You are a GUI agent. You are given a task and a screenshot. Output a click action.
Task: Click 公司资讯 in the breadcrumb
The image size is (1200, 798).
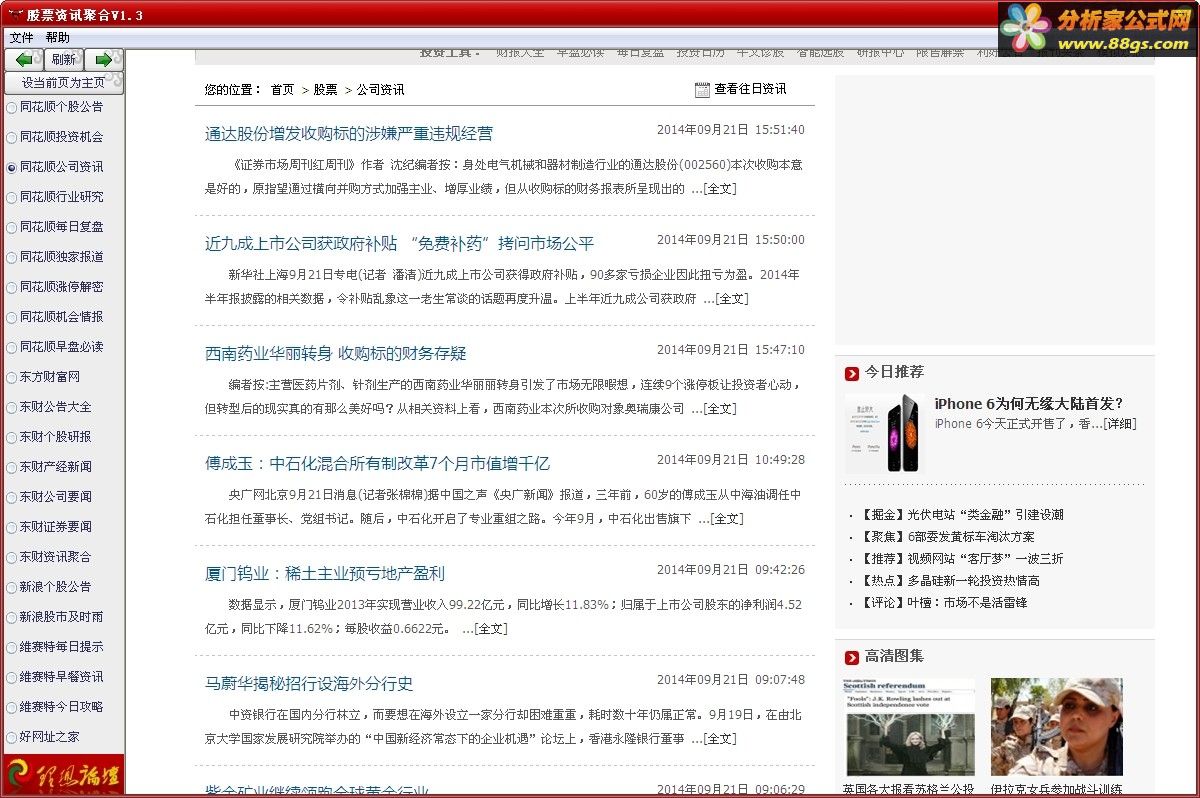[x=380, y=90]
